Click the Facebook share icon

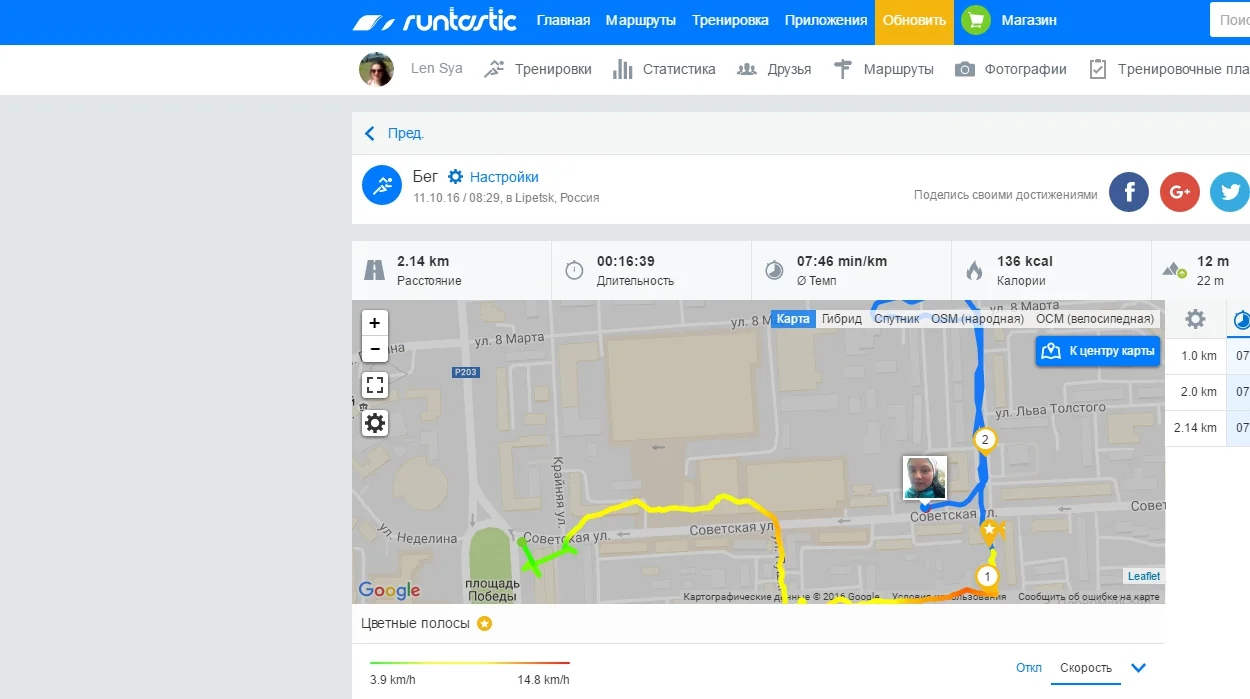1129,192
